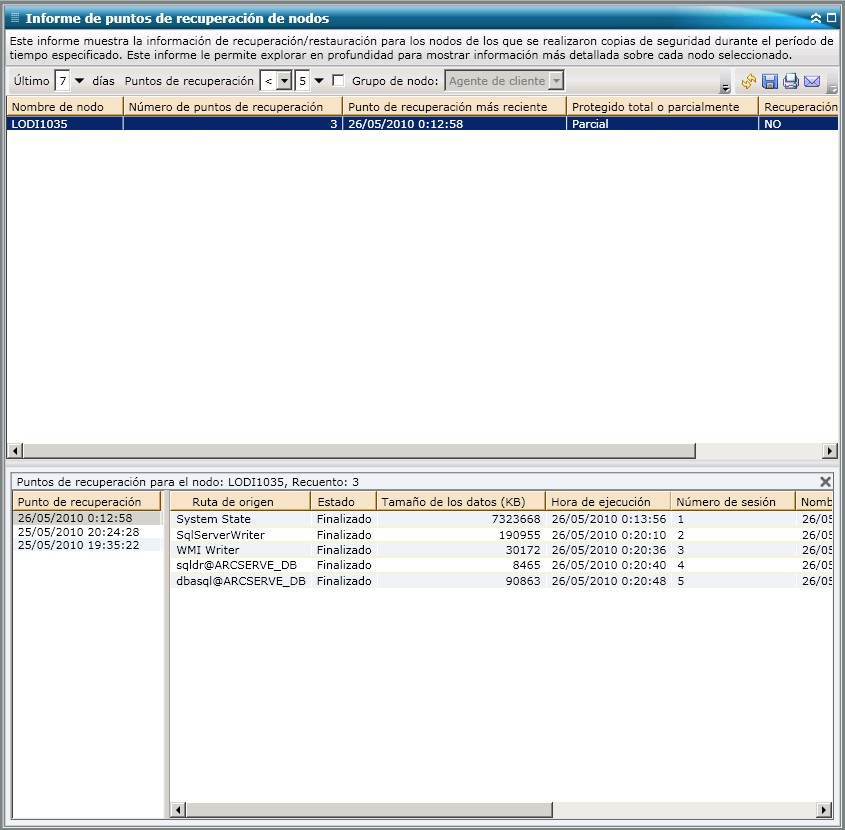Click the detail table horizontal scrollbar thumb
This screenshot has height=830, width=845.
tap(369, 809)
